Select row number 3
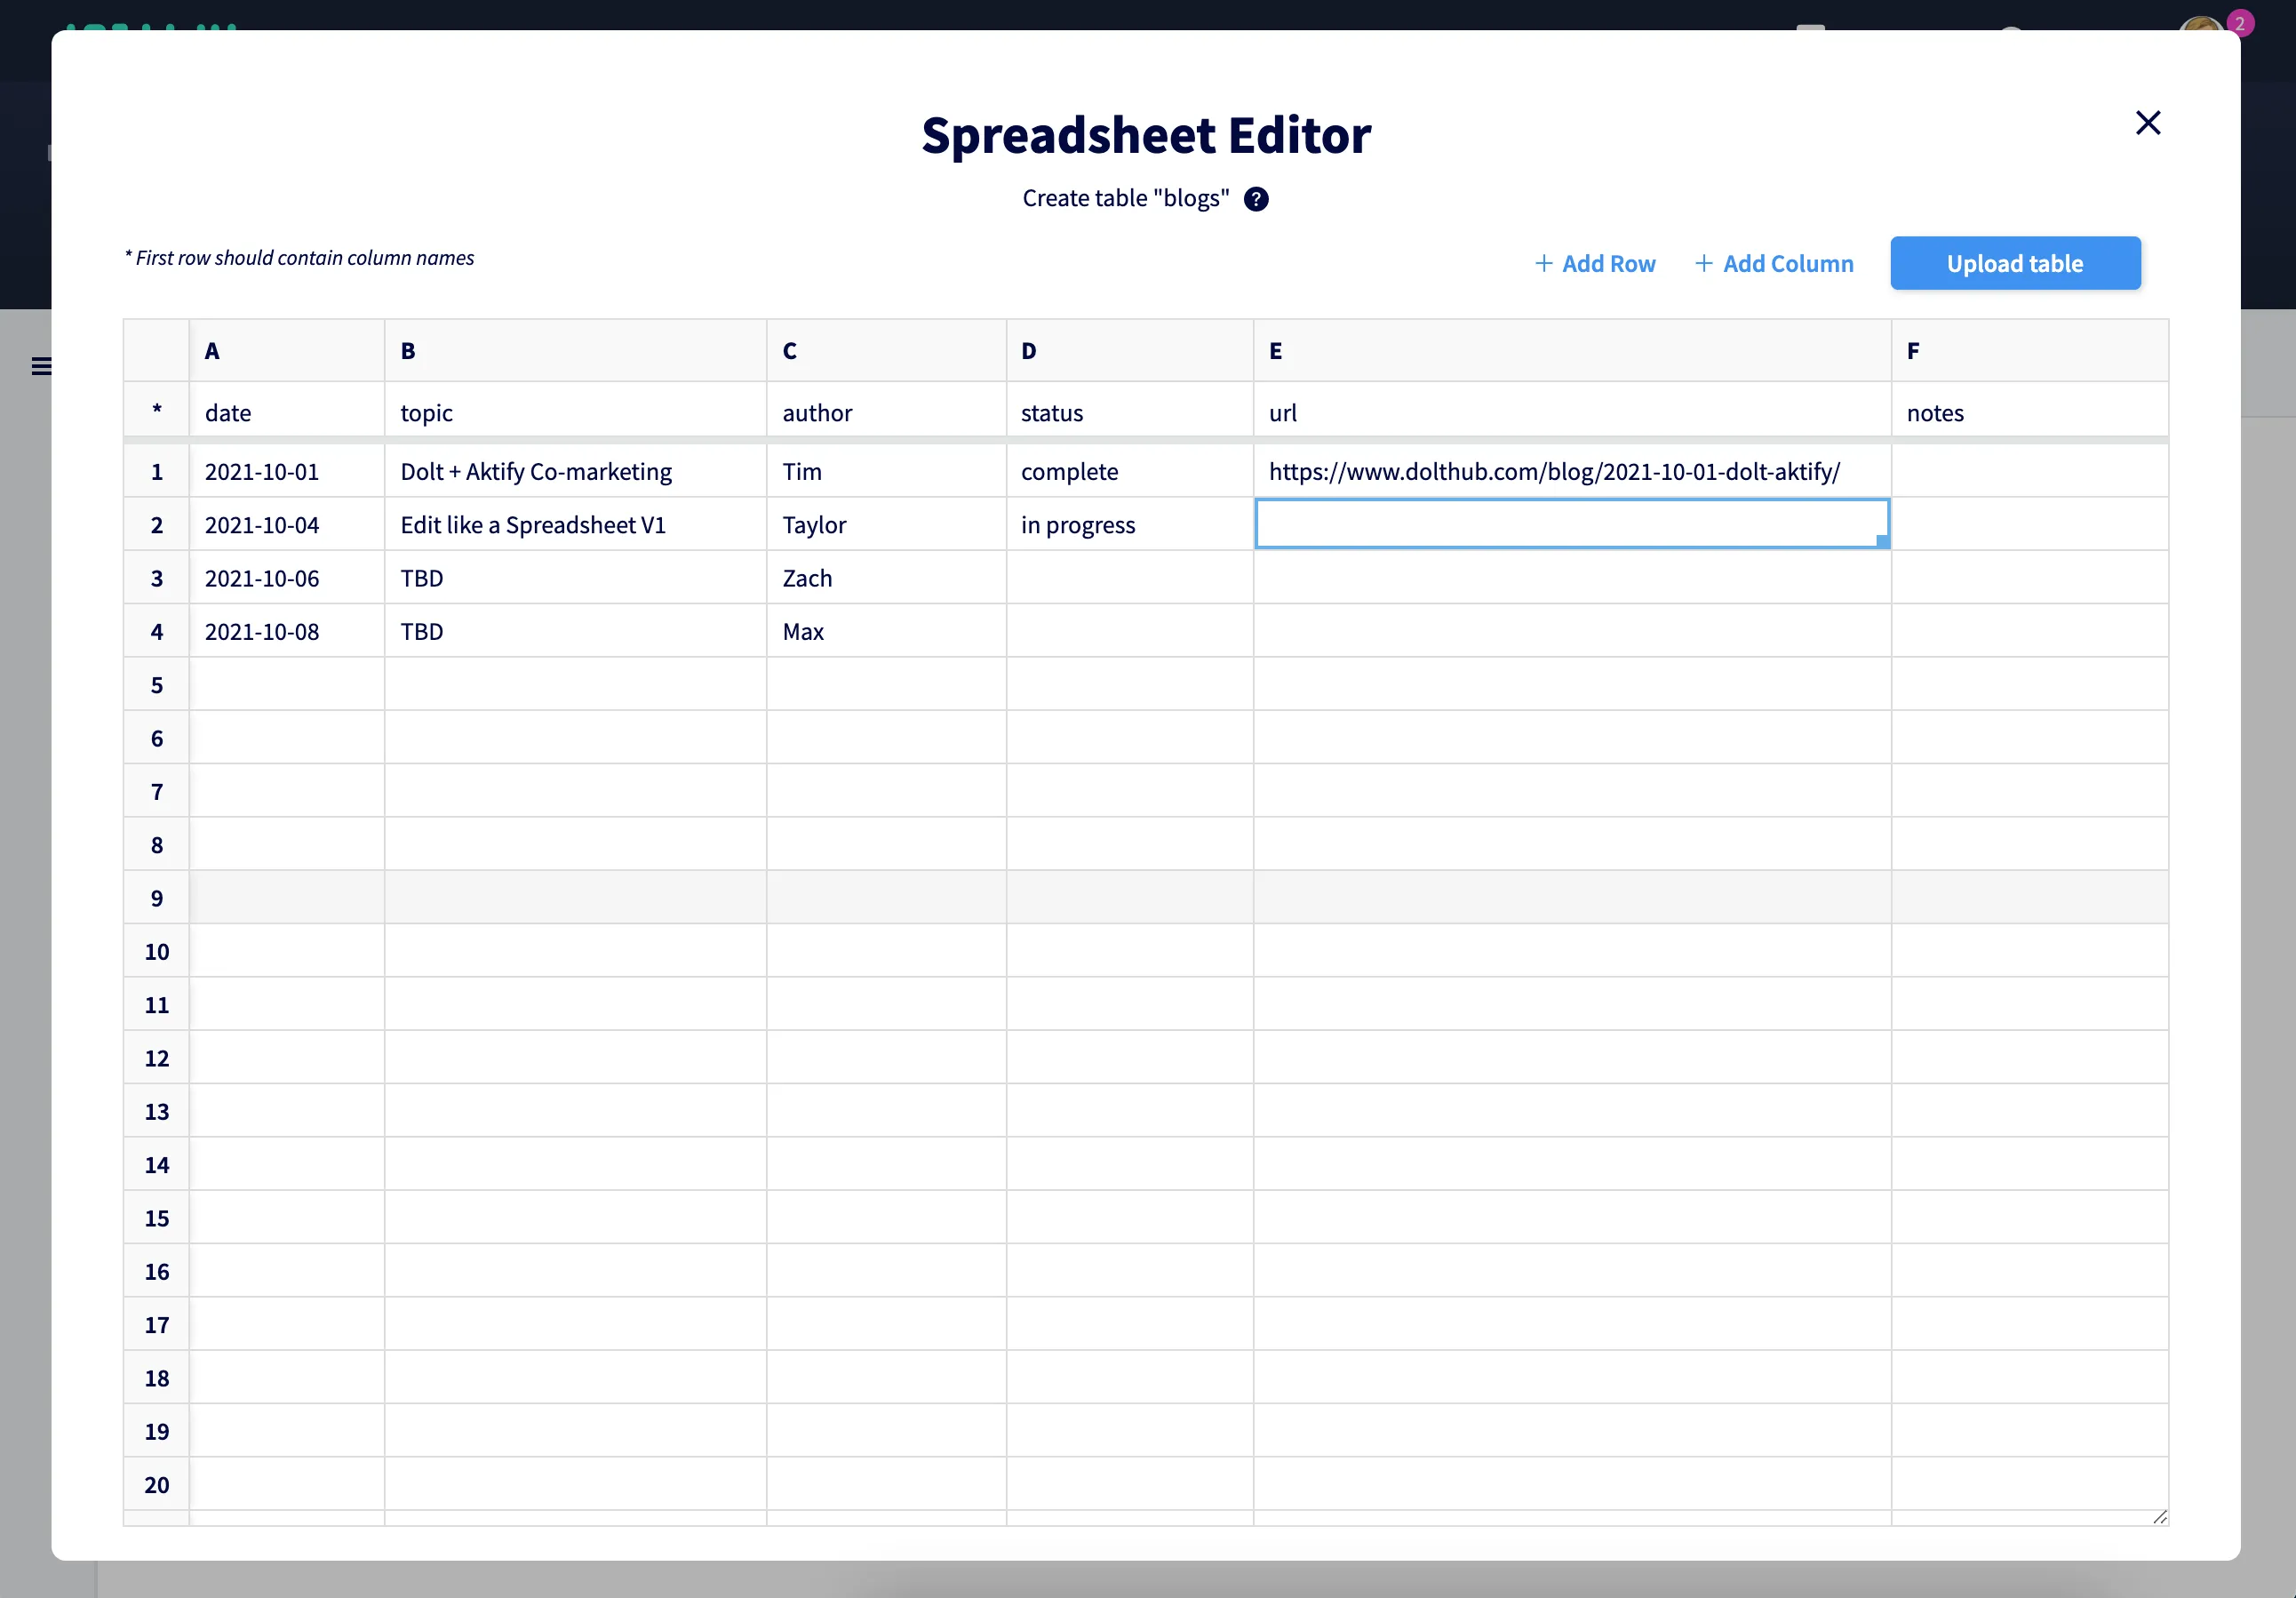The width and height of the screenshot is (2296, 1598). 156,578
